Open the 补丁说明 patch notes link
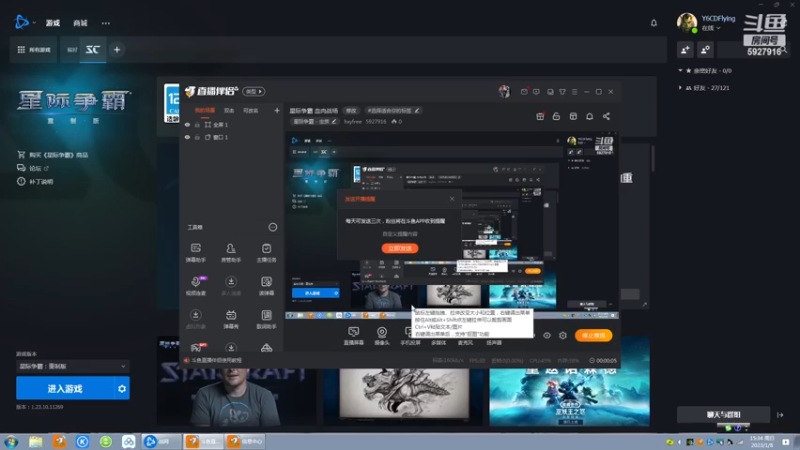 point(35,181)
